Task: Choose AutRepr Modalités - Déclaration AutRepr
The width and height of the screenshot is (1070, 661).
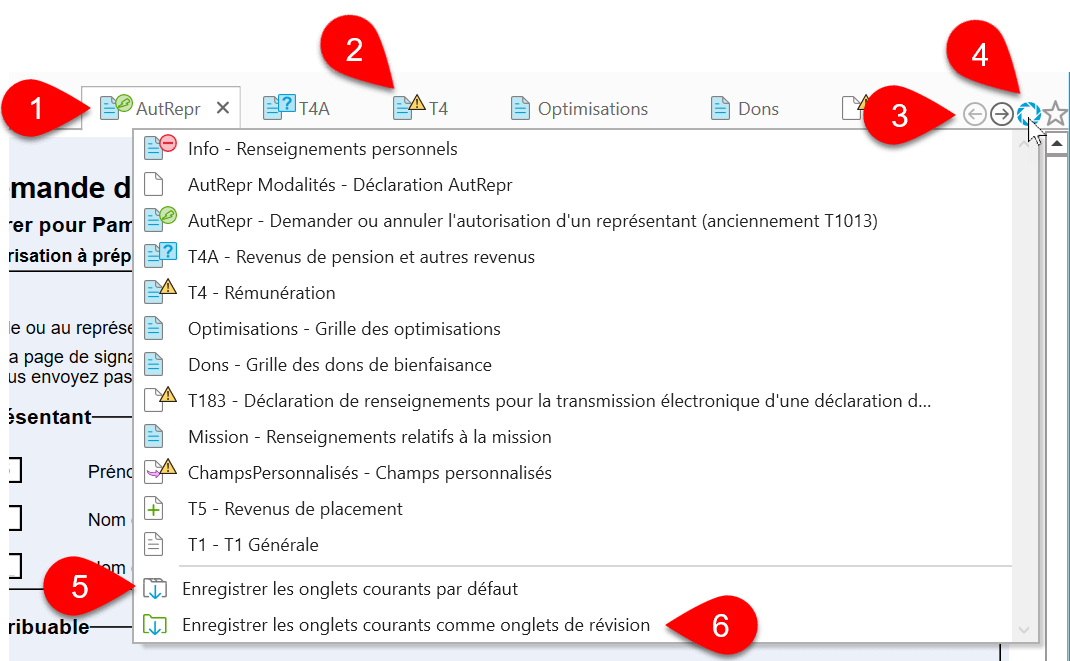Action: point(349,185)
